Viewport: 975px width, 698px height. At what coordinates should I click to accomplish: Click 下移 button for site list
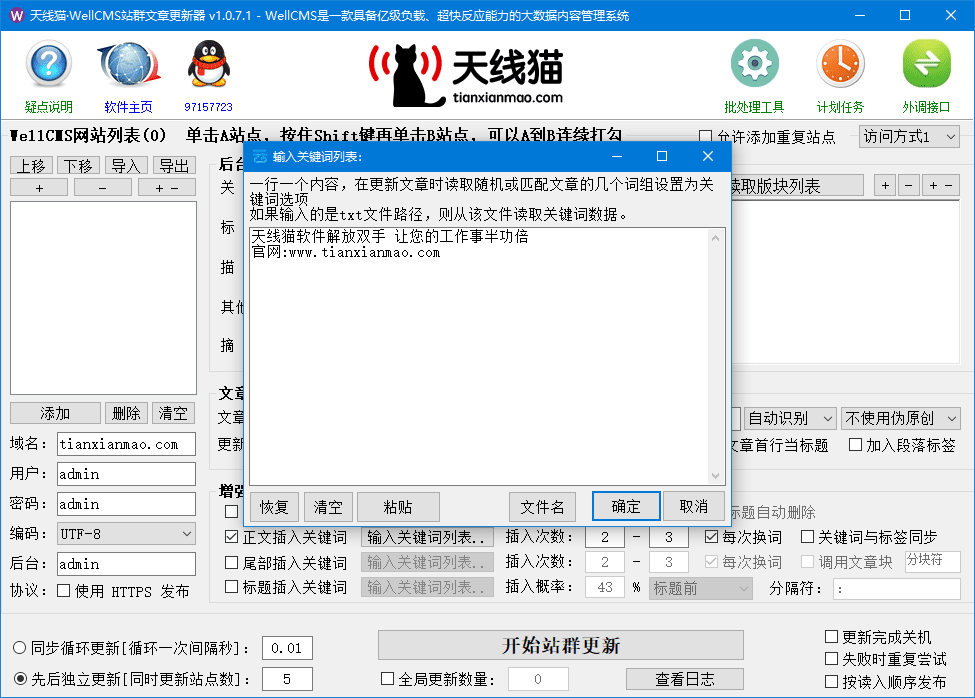(78, 166)
